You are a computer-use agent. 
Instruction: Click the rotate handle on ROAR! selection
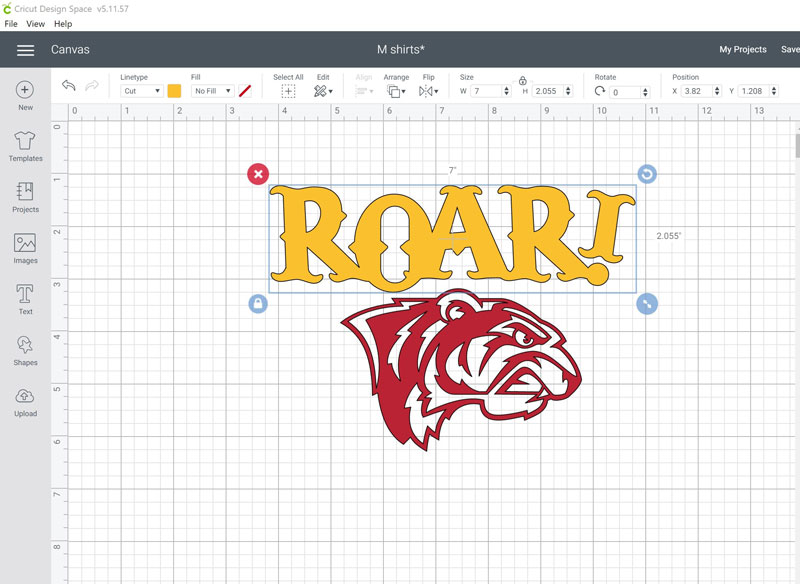pos(647,174)
